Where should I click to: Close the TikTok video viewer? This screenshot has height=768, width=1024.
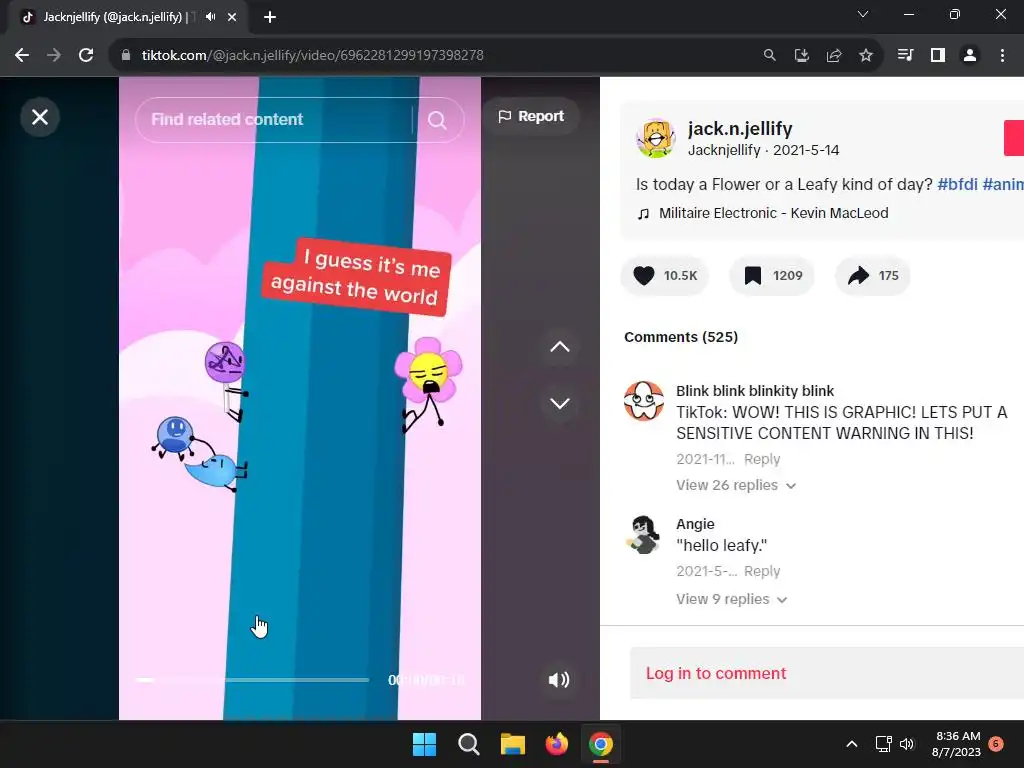coord(40,118)
